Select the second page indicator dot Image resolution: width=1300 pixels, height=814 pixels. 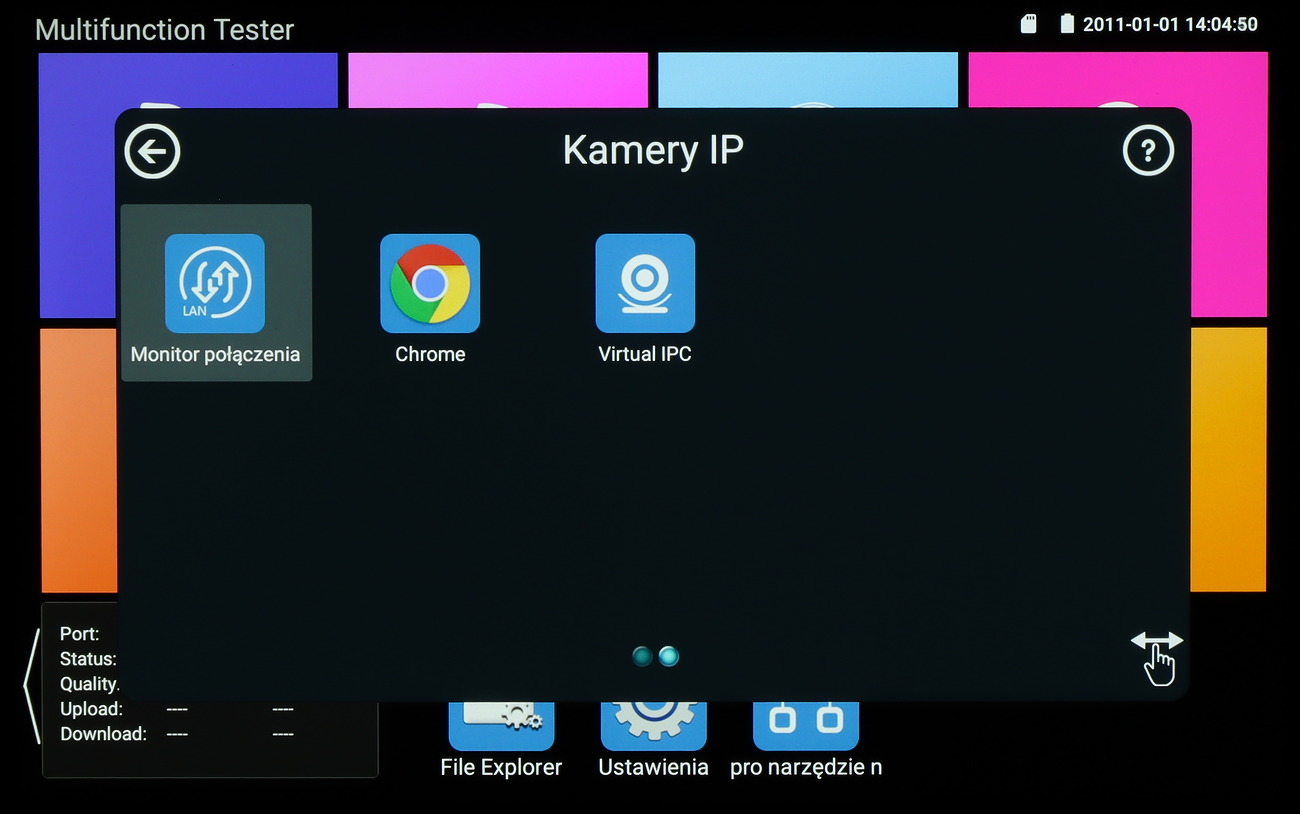pos(669,656)
